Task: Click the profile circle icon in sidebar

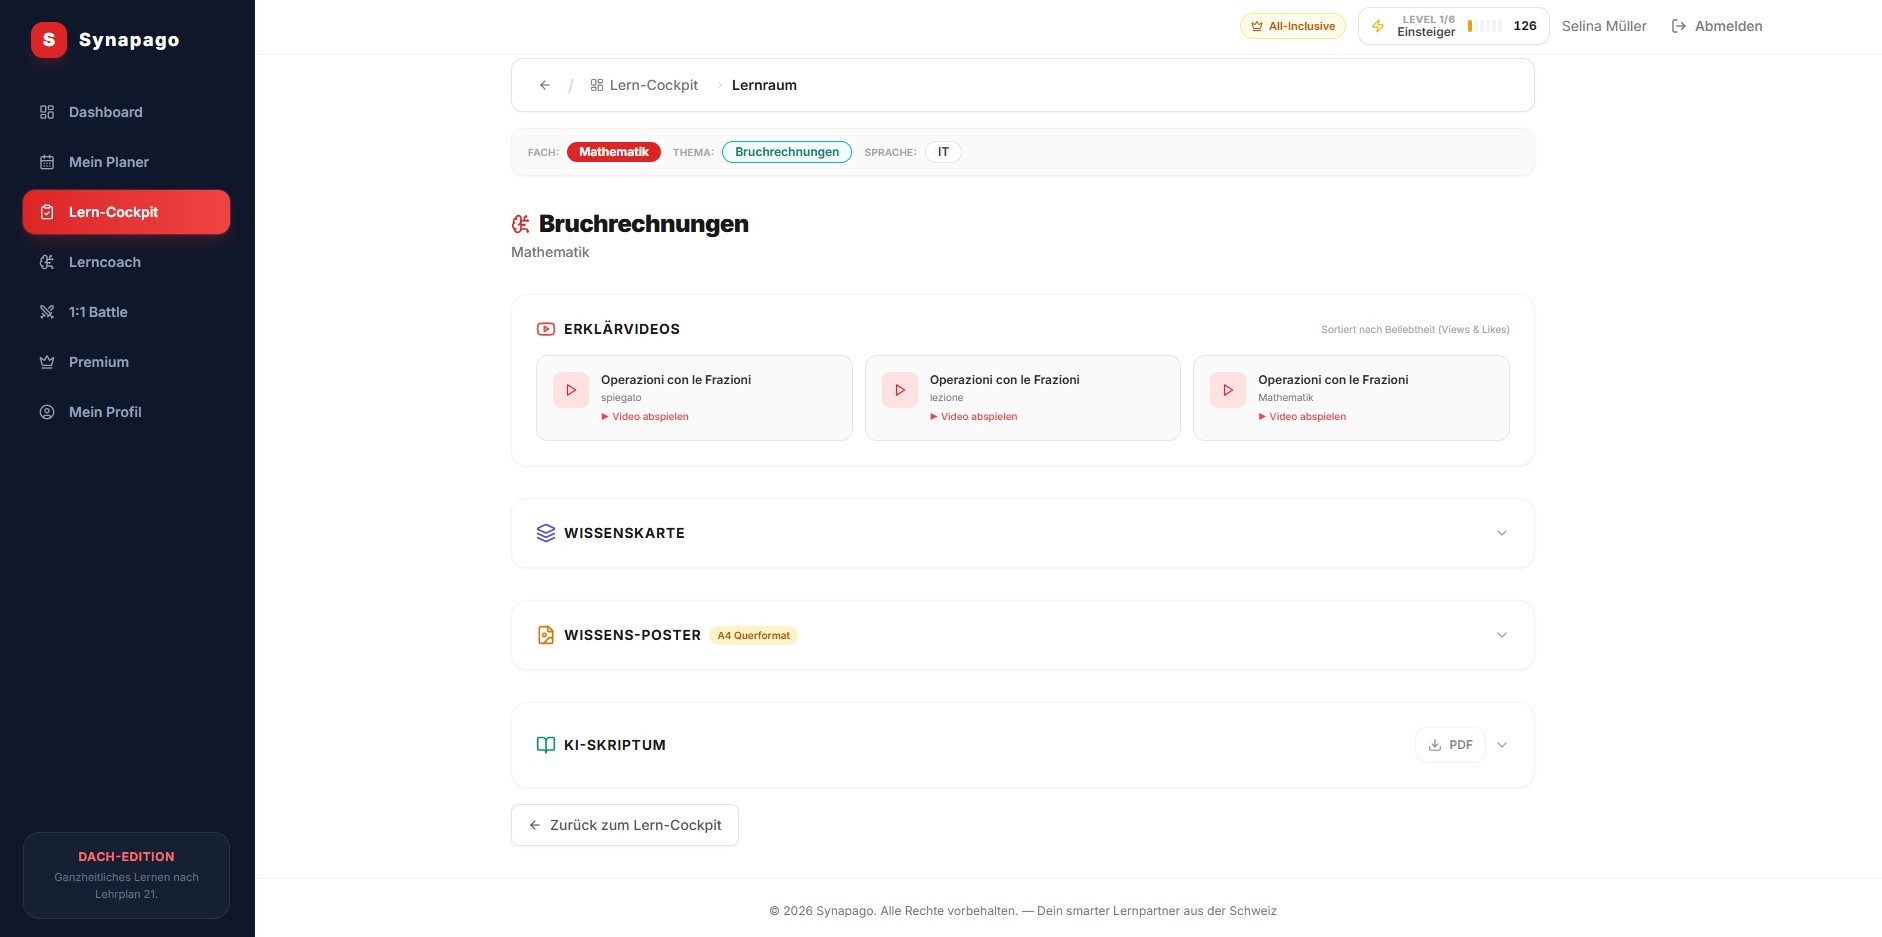Action: pyautogui.click(x=47, y=412)
